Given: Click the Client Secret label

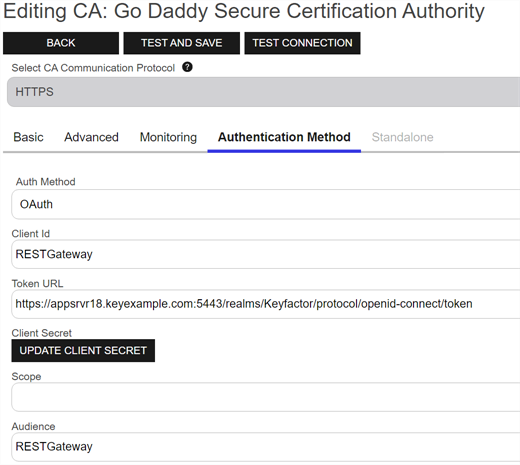Looking at the screenshot, I should coord(42,333).
